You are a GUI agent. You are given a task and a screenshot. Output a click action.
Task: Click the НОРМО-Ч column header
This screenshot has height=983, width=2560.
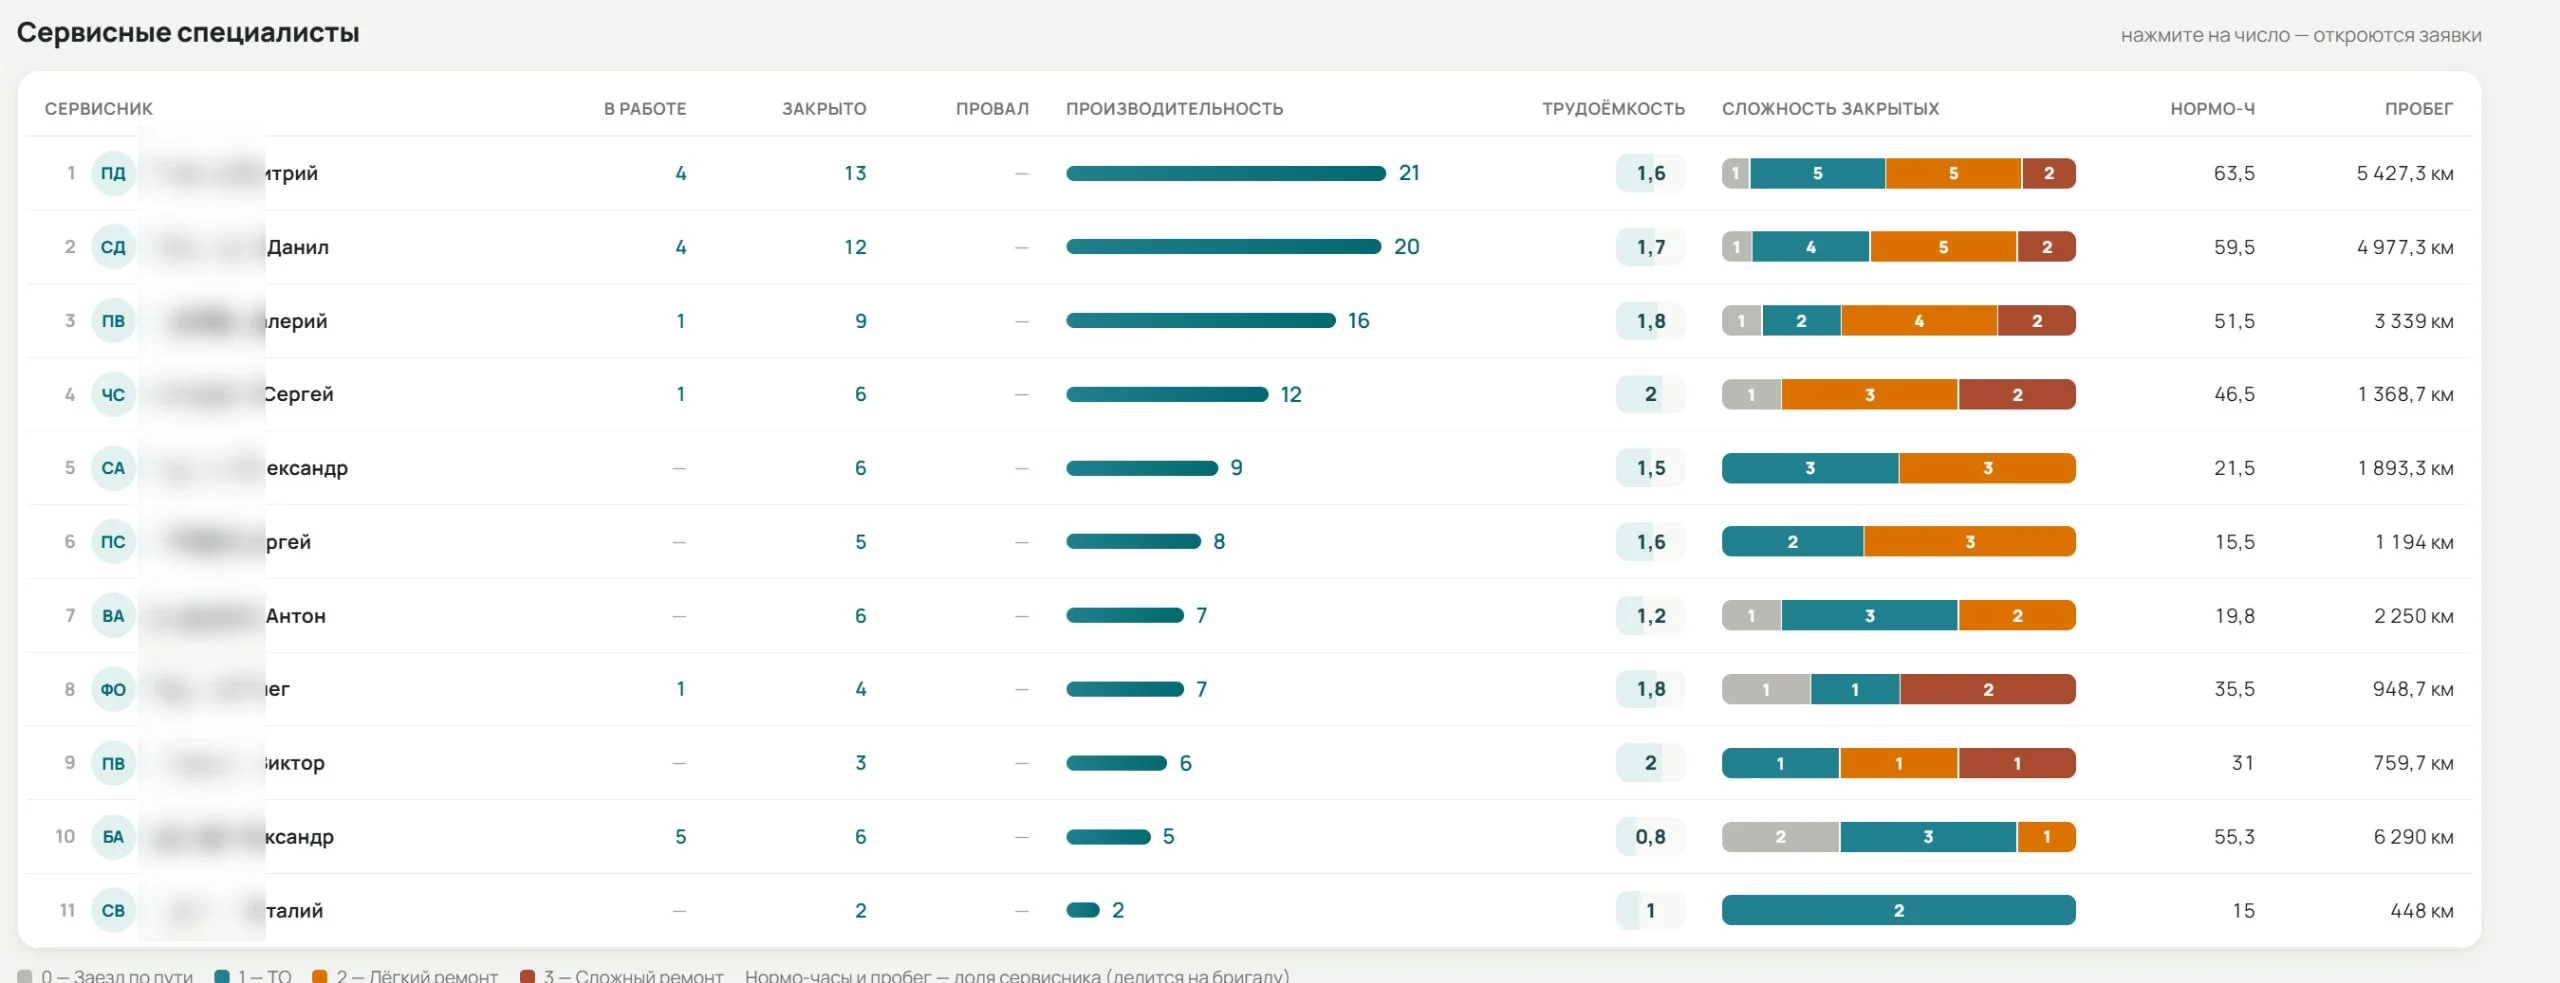[x=2212, y=109]
